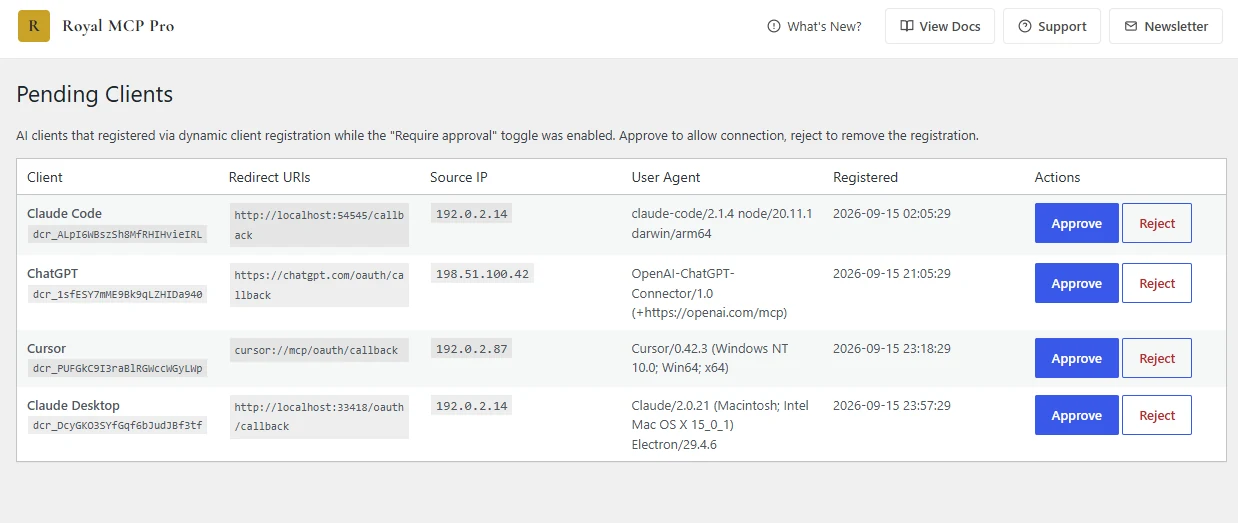Click registered time 2026-09-15 23:57:29

tap(892, 405)
